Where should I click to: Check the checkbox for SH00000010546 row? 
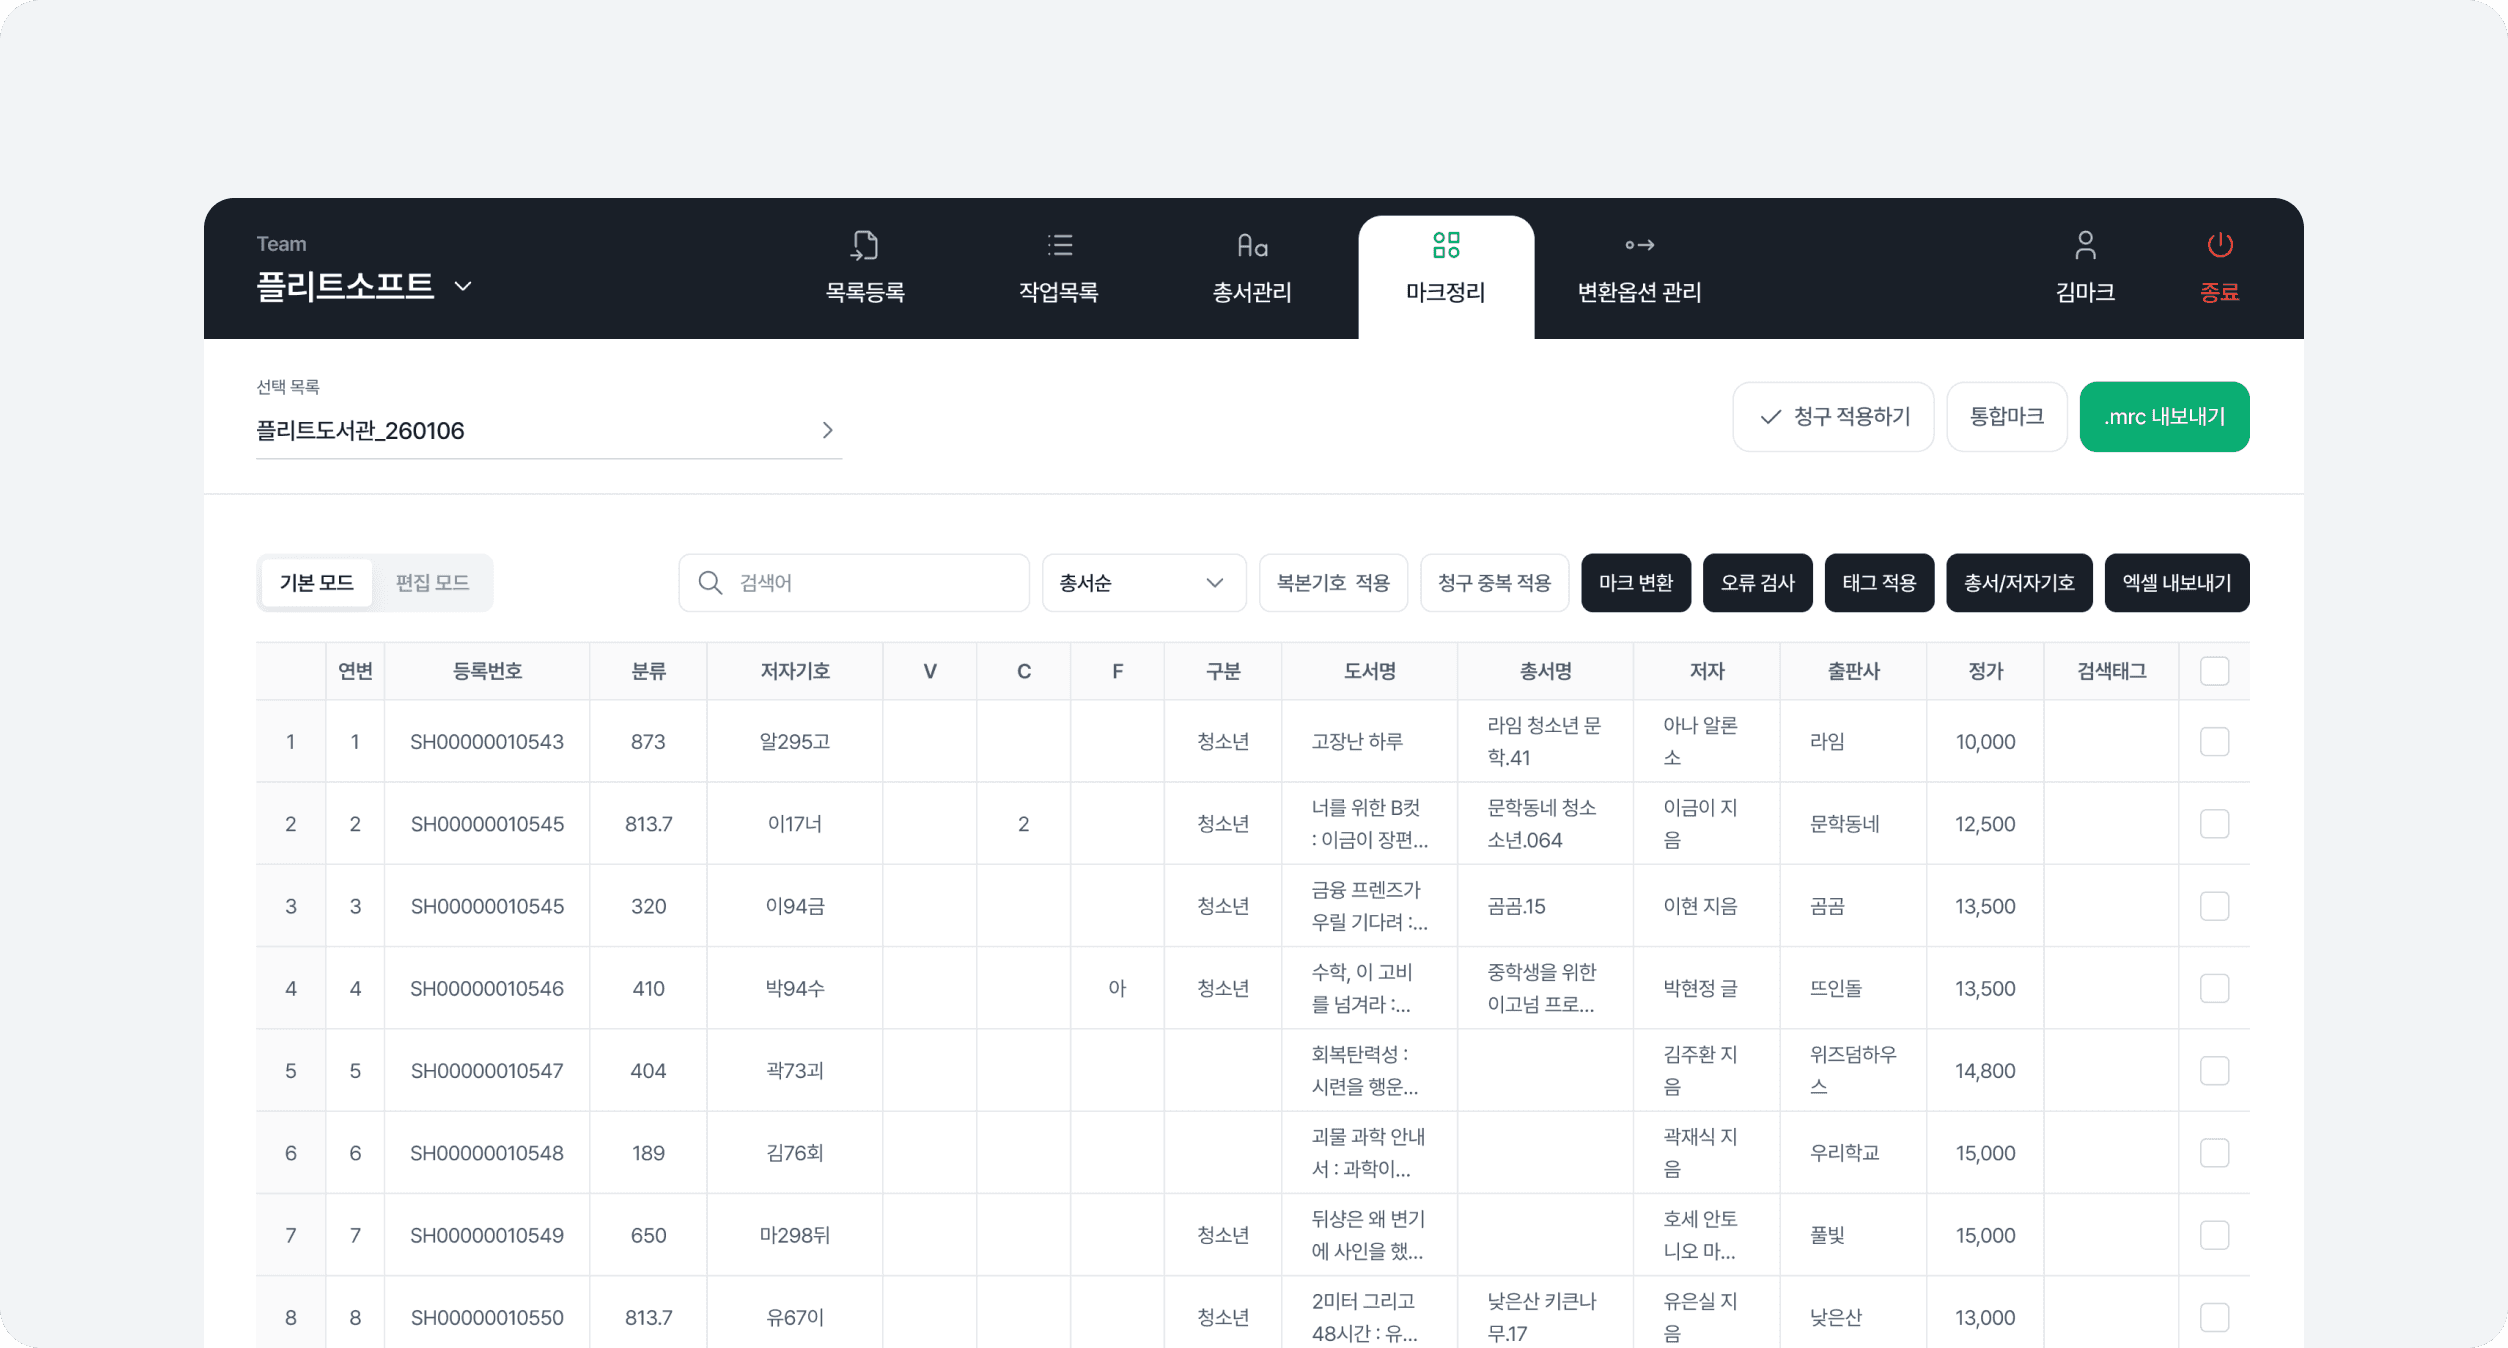(x=2214, y=989)
